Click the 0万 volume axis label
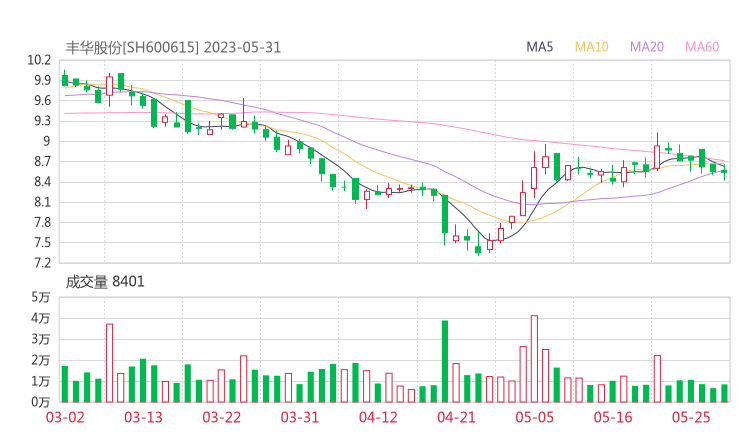Image resolution: width=740 pixels, height=440 pixels. click(x=41, y=402)
